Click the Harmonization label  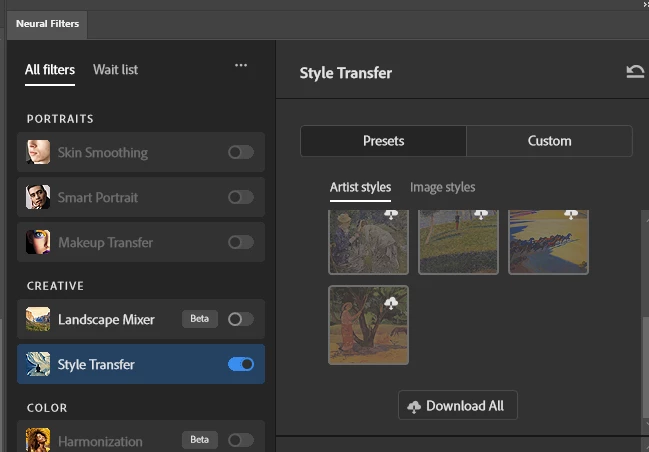click(100, 441)
